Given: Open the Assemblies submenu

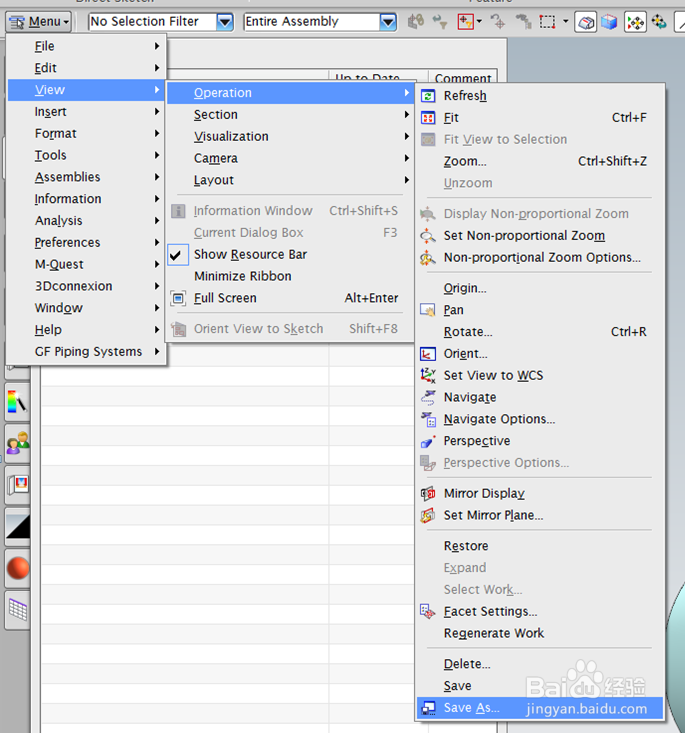Looking at the screenshot, I should coord(87,177).
